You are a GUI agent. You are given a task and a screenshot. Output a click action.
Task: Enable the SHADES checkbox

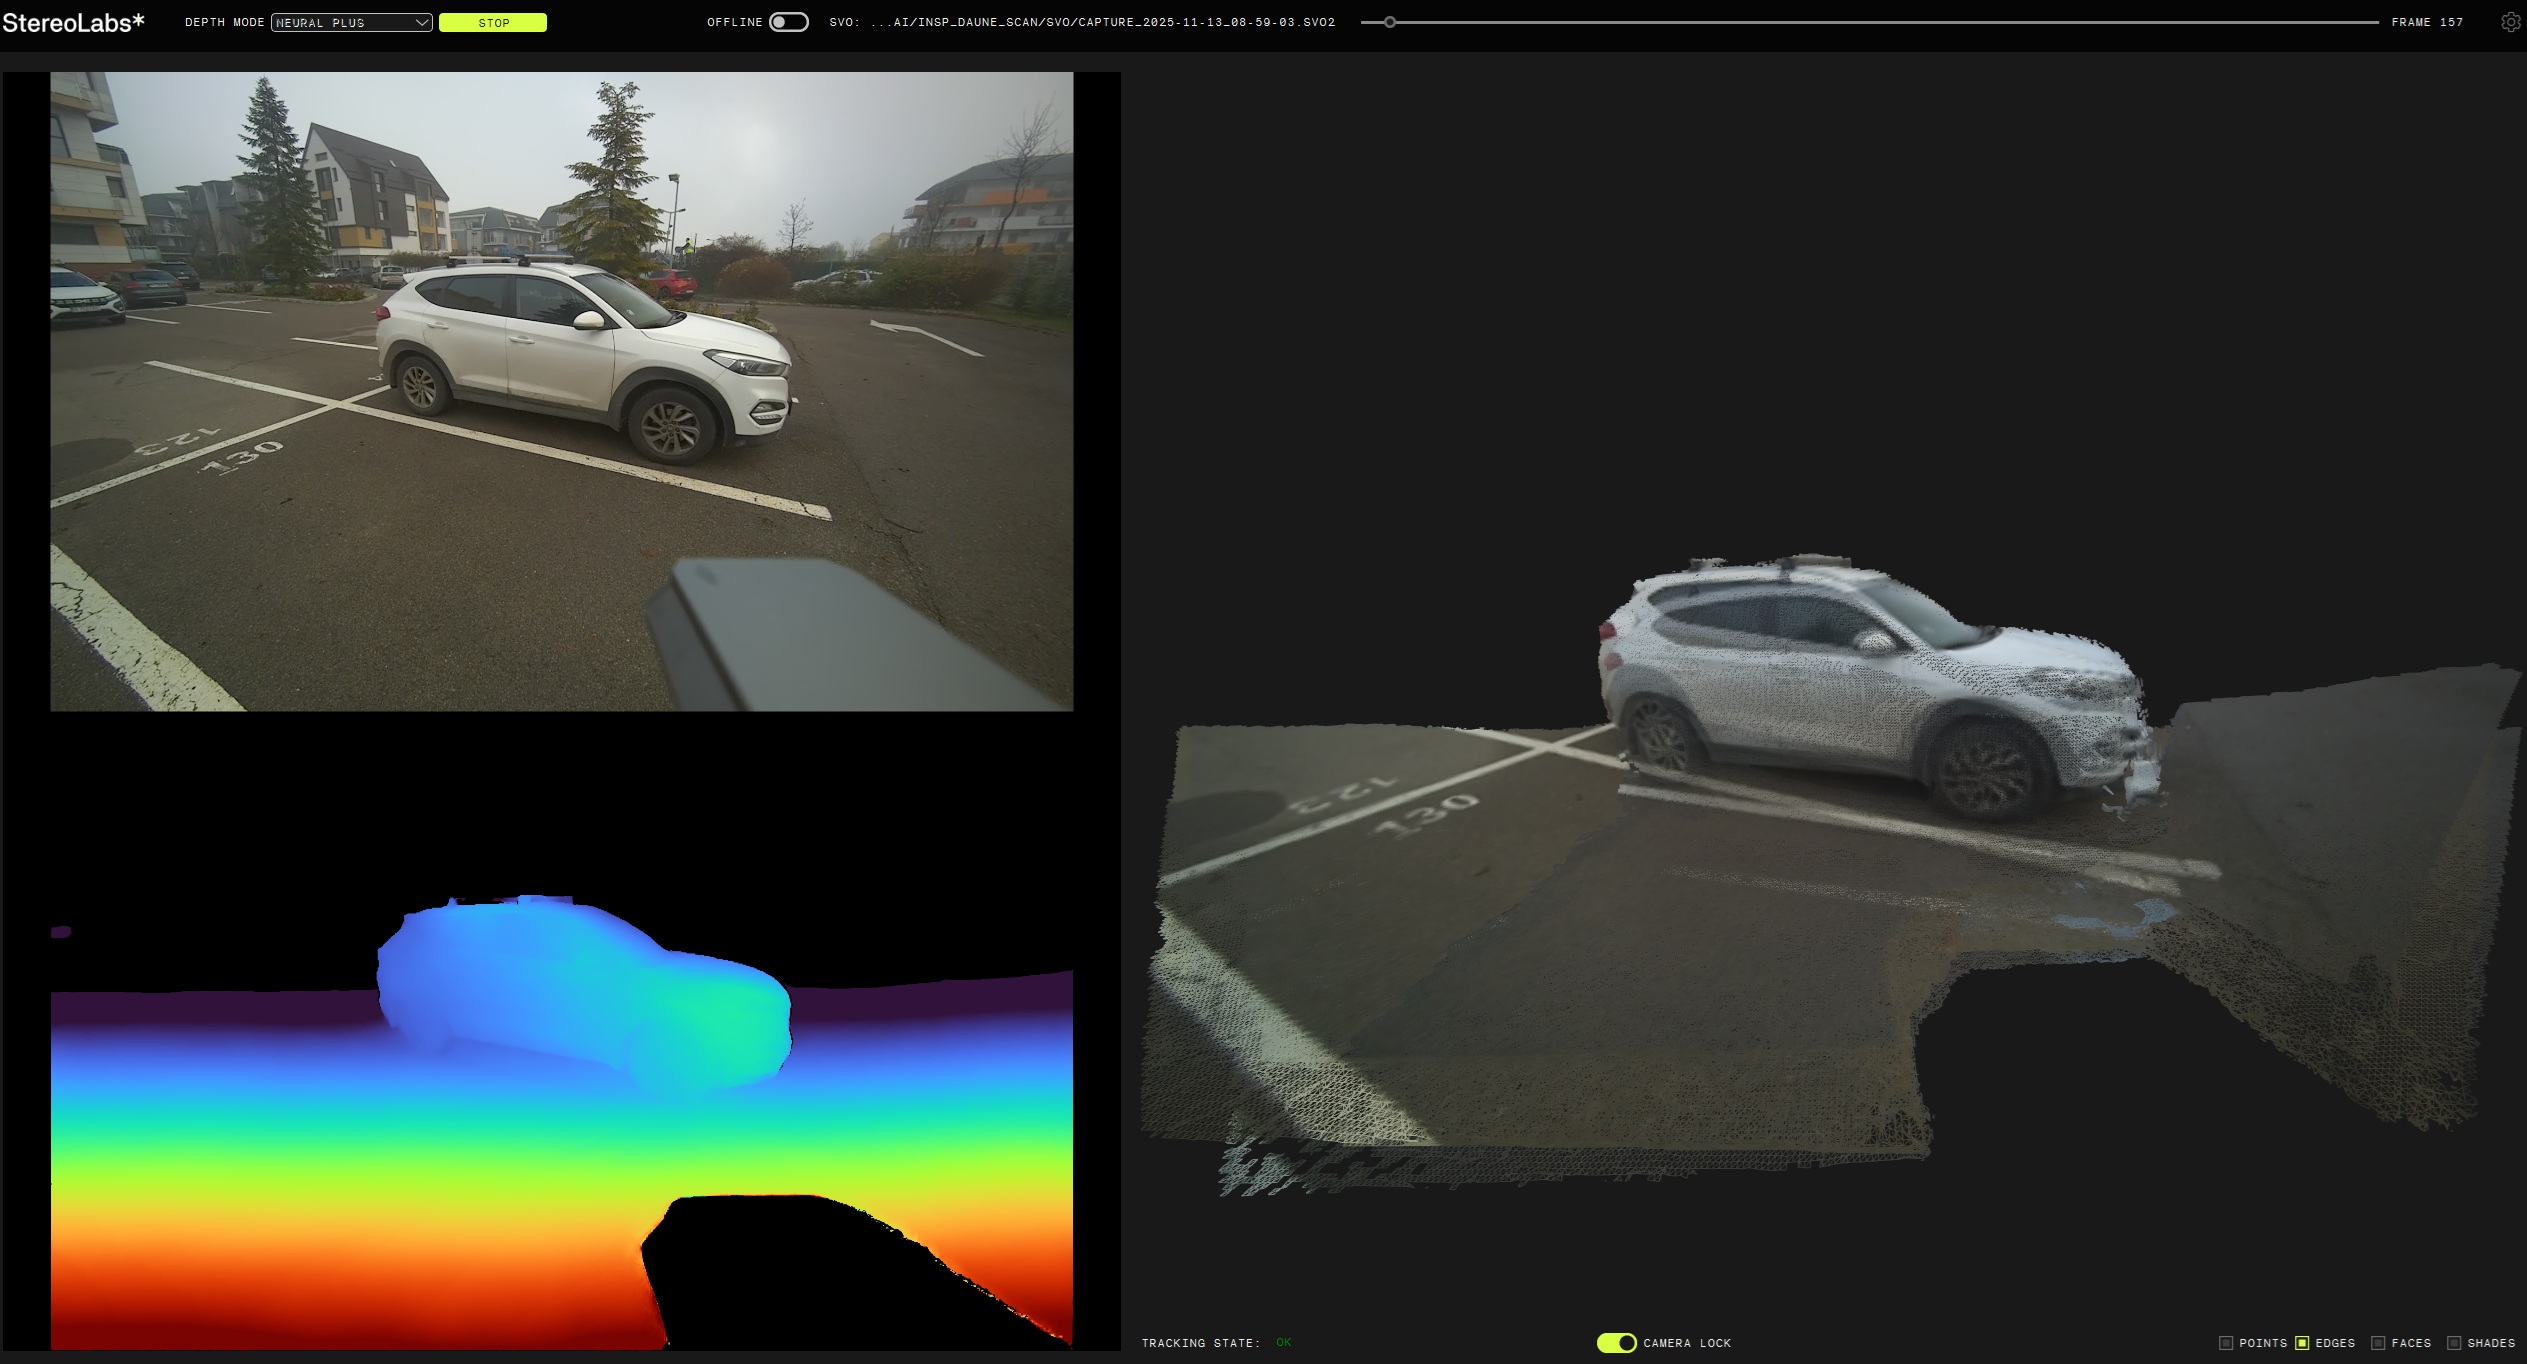[x=2454, y=1343]
